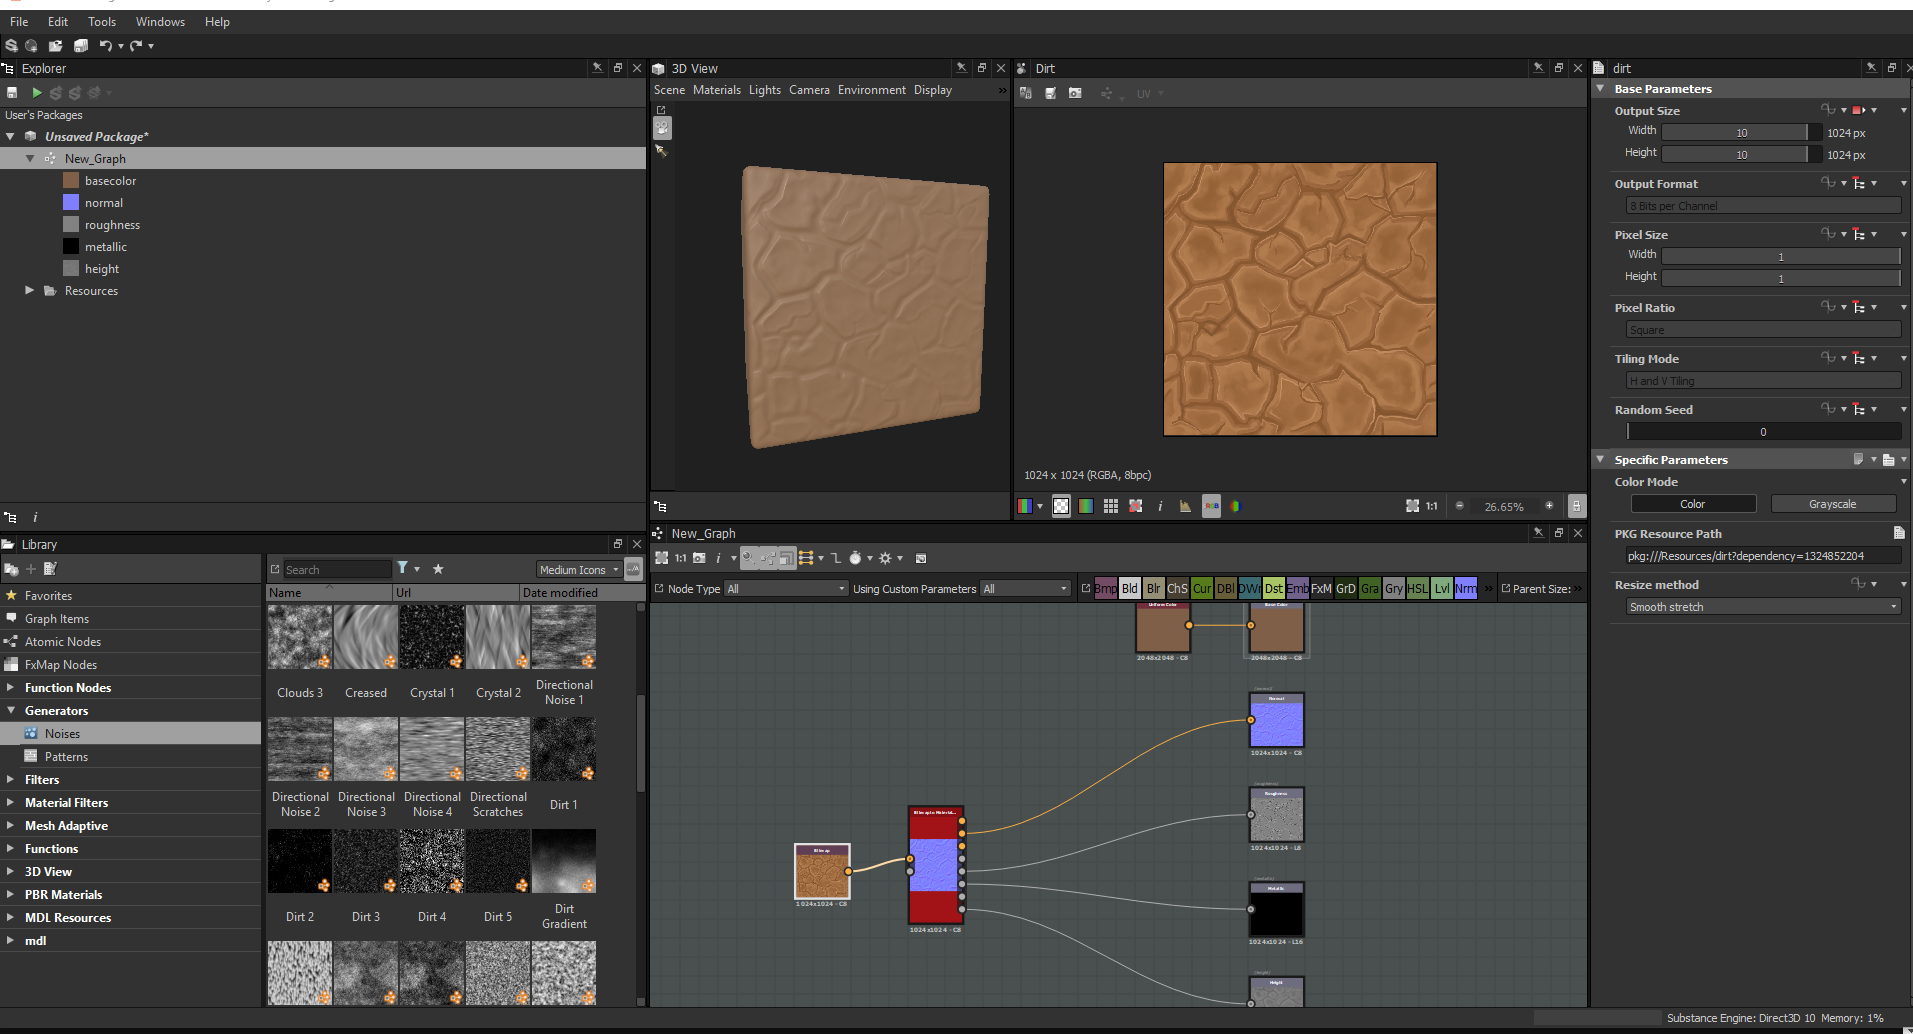Click the save disk icon in Explorer toolbar
Image resolution: width=1913 pixels, height=1034 pixels.
click(x=12, y=93)
